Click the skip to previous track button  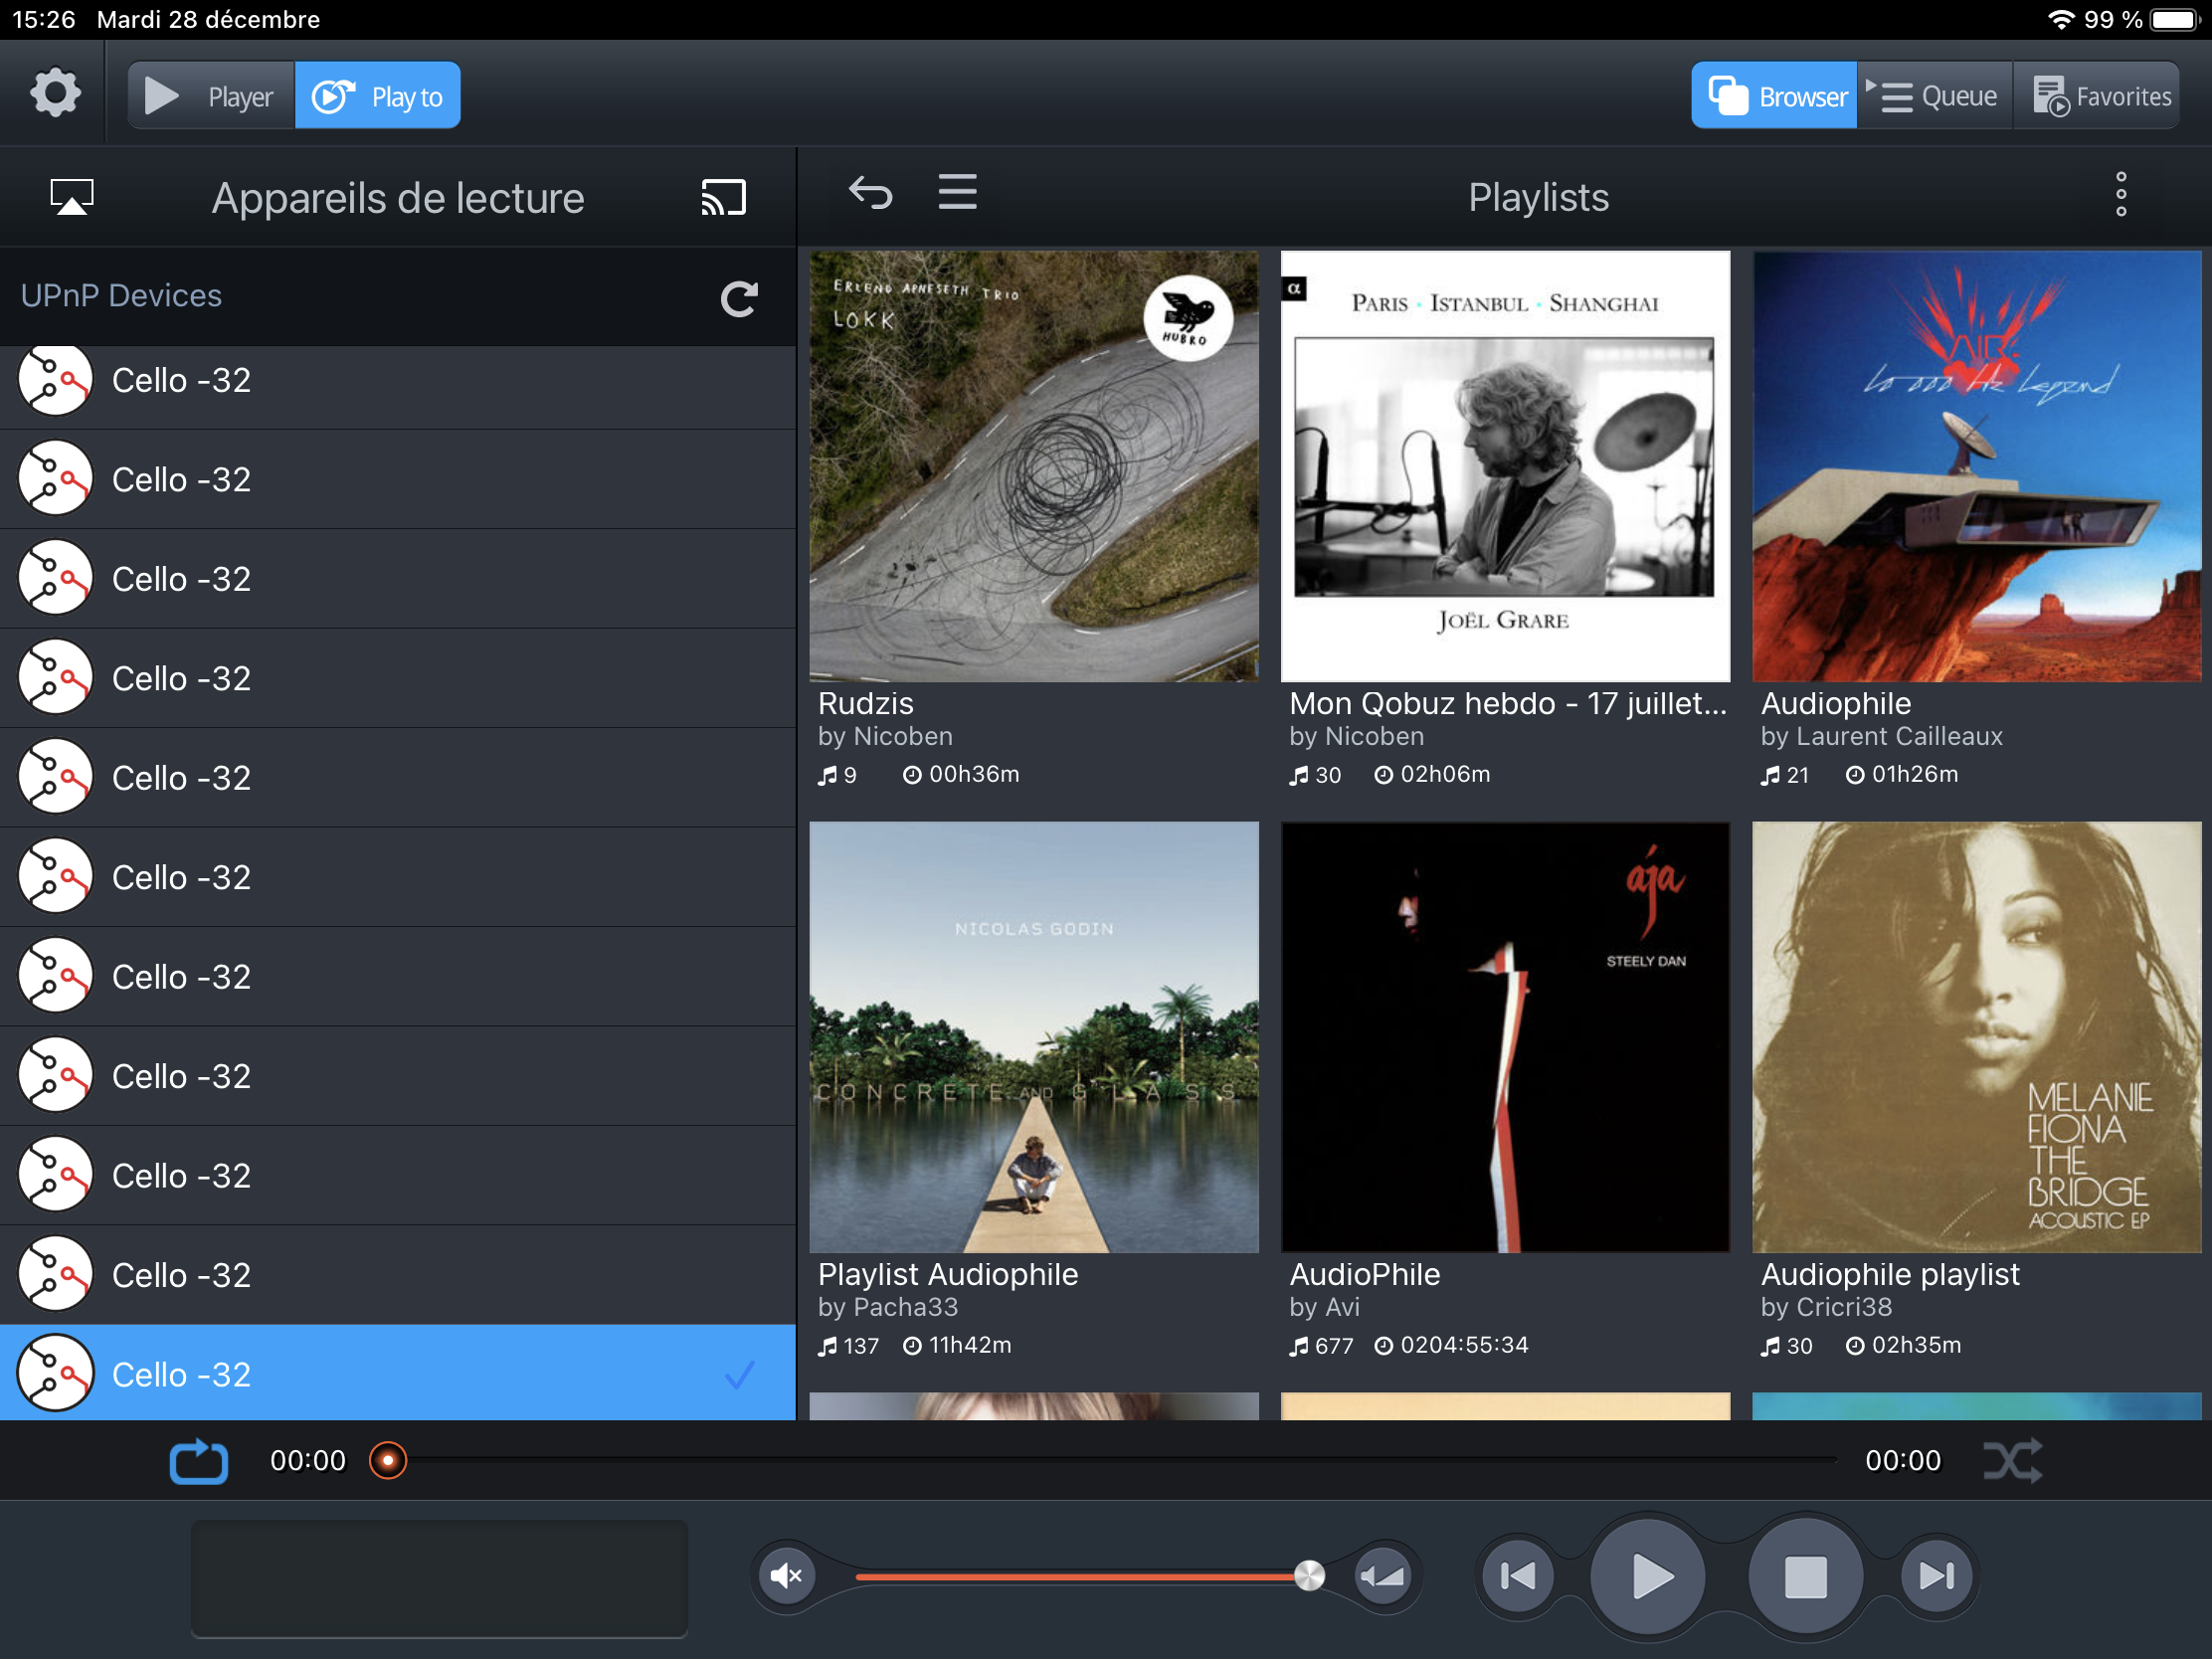1517,1576
